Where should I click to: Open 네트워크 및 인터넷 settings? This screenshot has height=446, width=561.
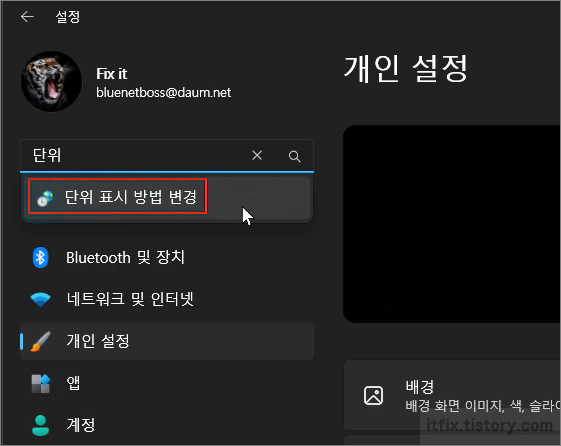[167, 299]
